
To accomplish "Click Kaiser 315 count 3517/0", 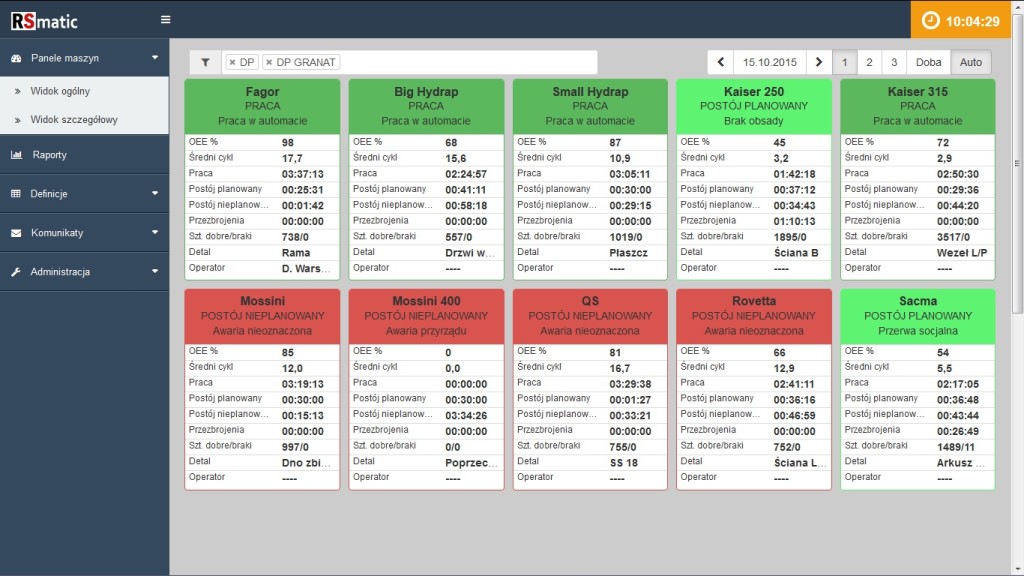I will (x=953, y=237).
